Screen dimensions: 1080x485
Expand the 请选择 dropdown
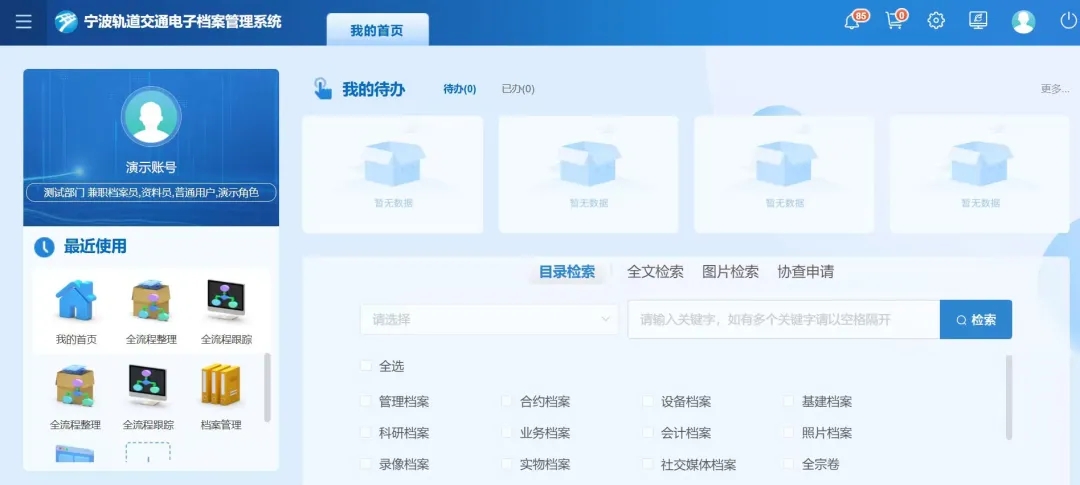(489, 320)
